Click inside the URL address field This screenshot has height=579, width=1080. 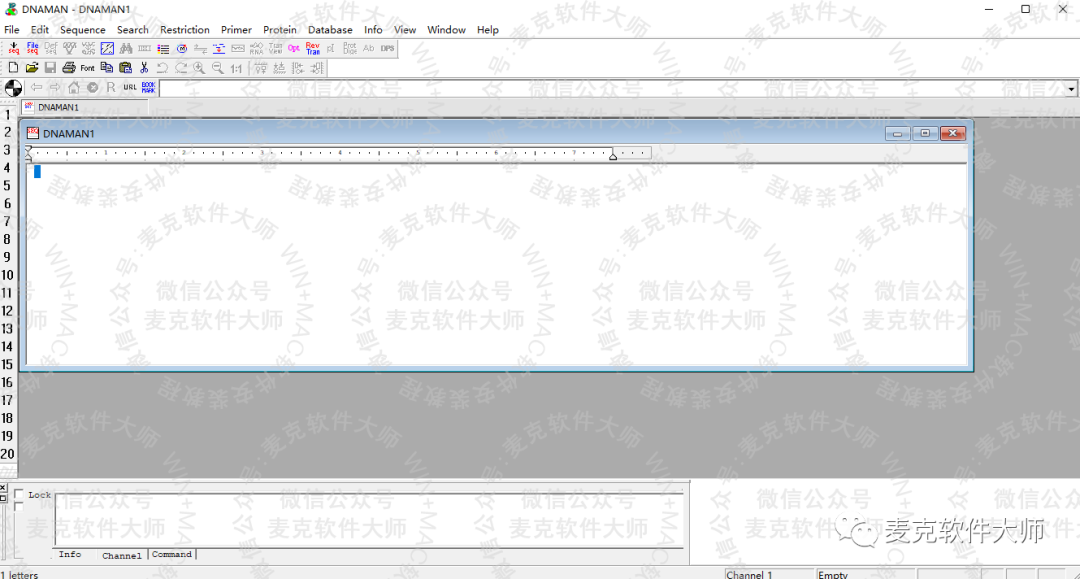[612, 90]
